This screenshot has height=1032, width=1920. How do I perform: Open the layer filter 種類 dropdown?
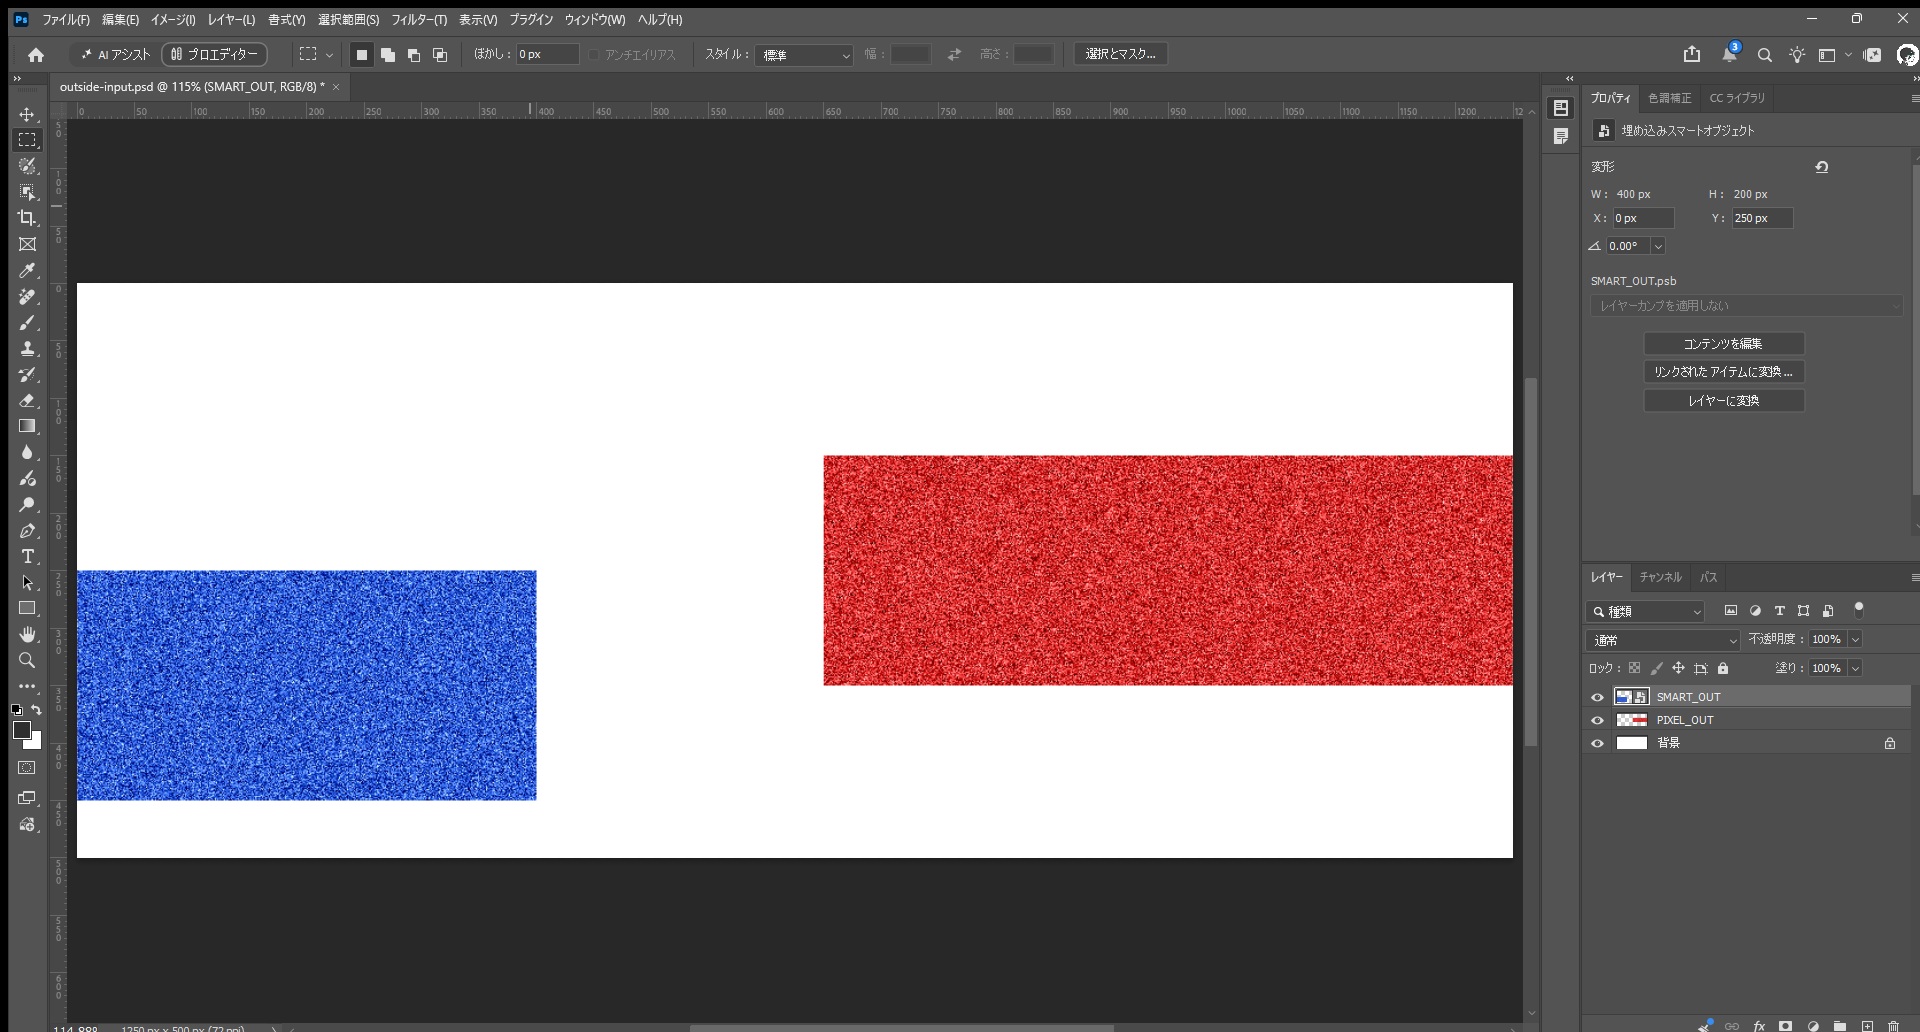point(1645,611)
